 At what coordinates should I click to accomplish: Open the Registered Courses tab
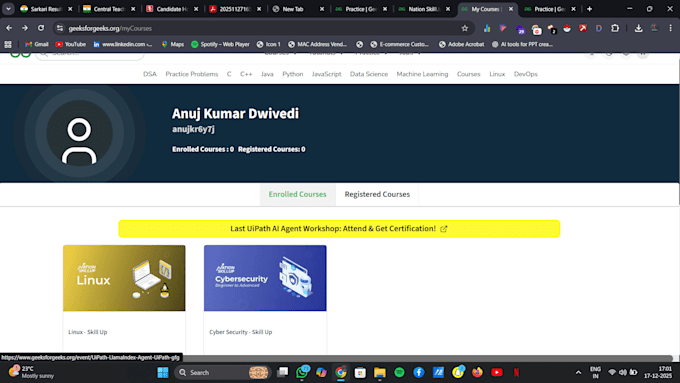[x=377, y=194]
